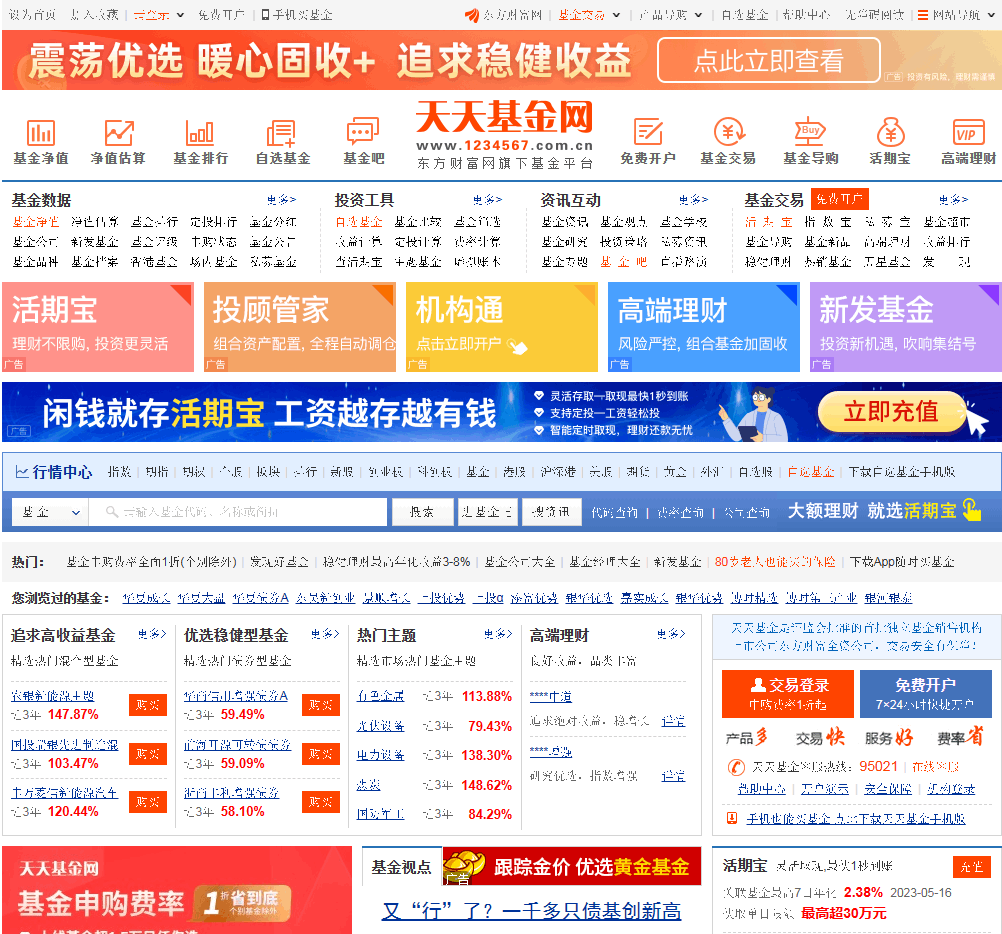Click the 点此立即查看 button in the top banner
Screen dimensions: 1002x934
[x=769, y=60]
